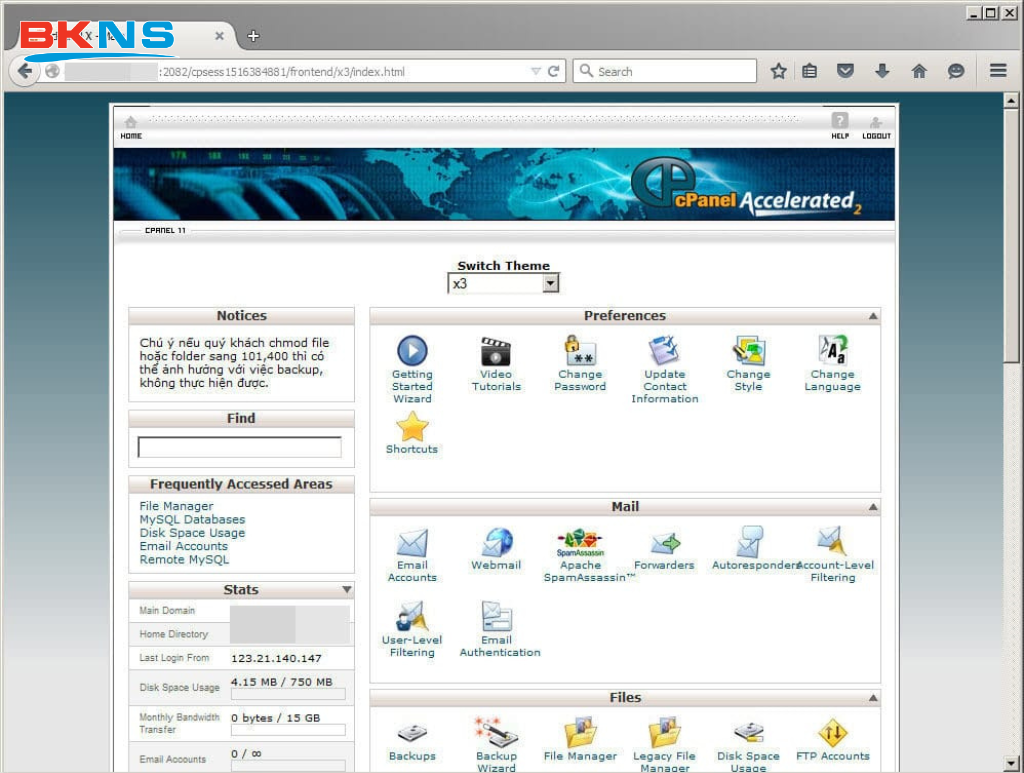This screenshot has width=1024, height=773.
Task: Open the Getting Started Wizard icon
Action: (412, 352)
